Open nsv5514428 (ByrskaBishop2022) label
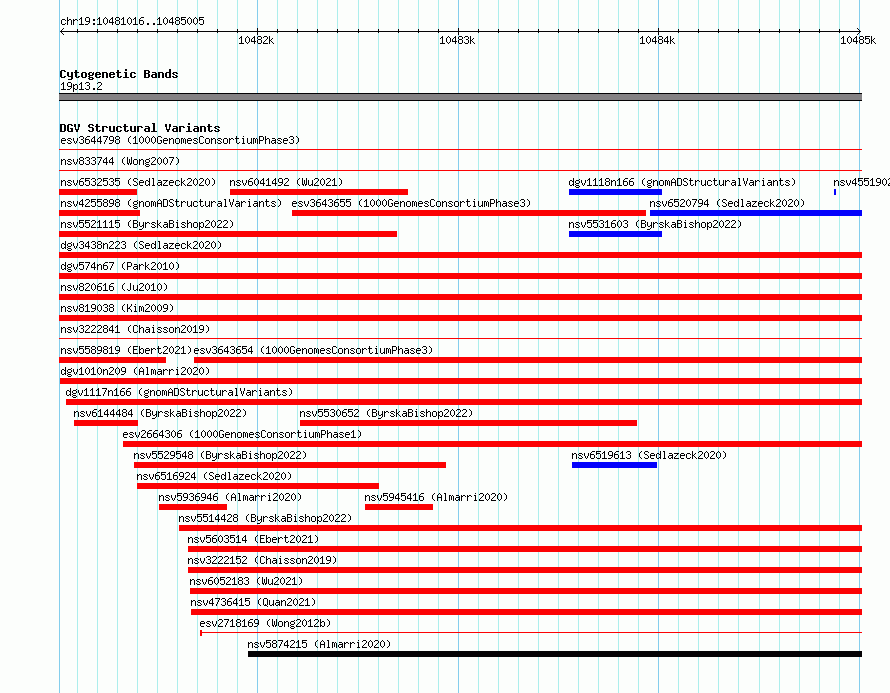Viewport: 890px width, 693px height. pos(265,518)
